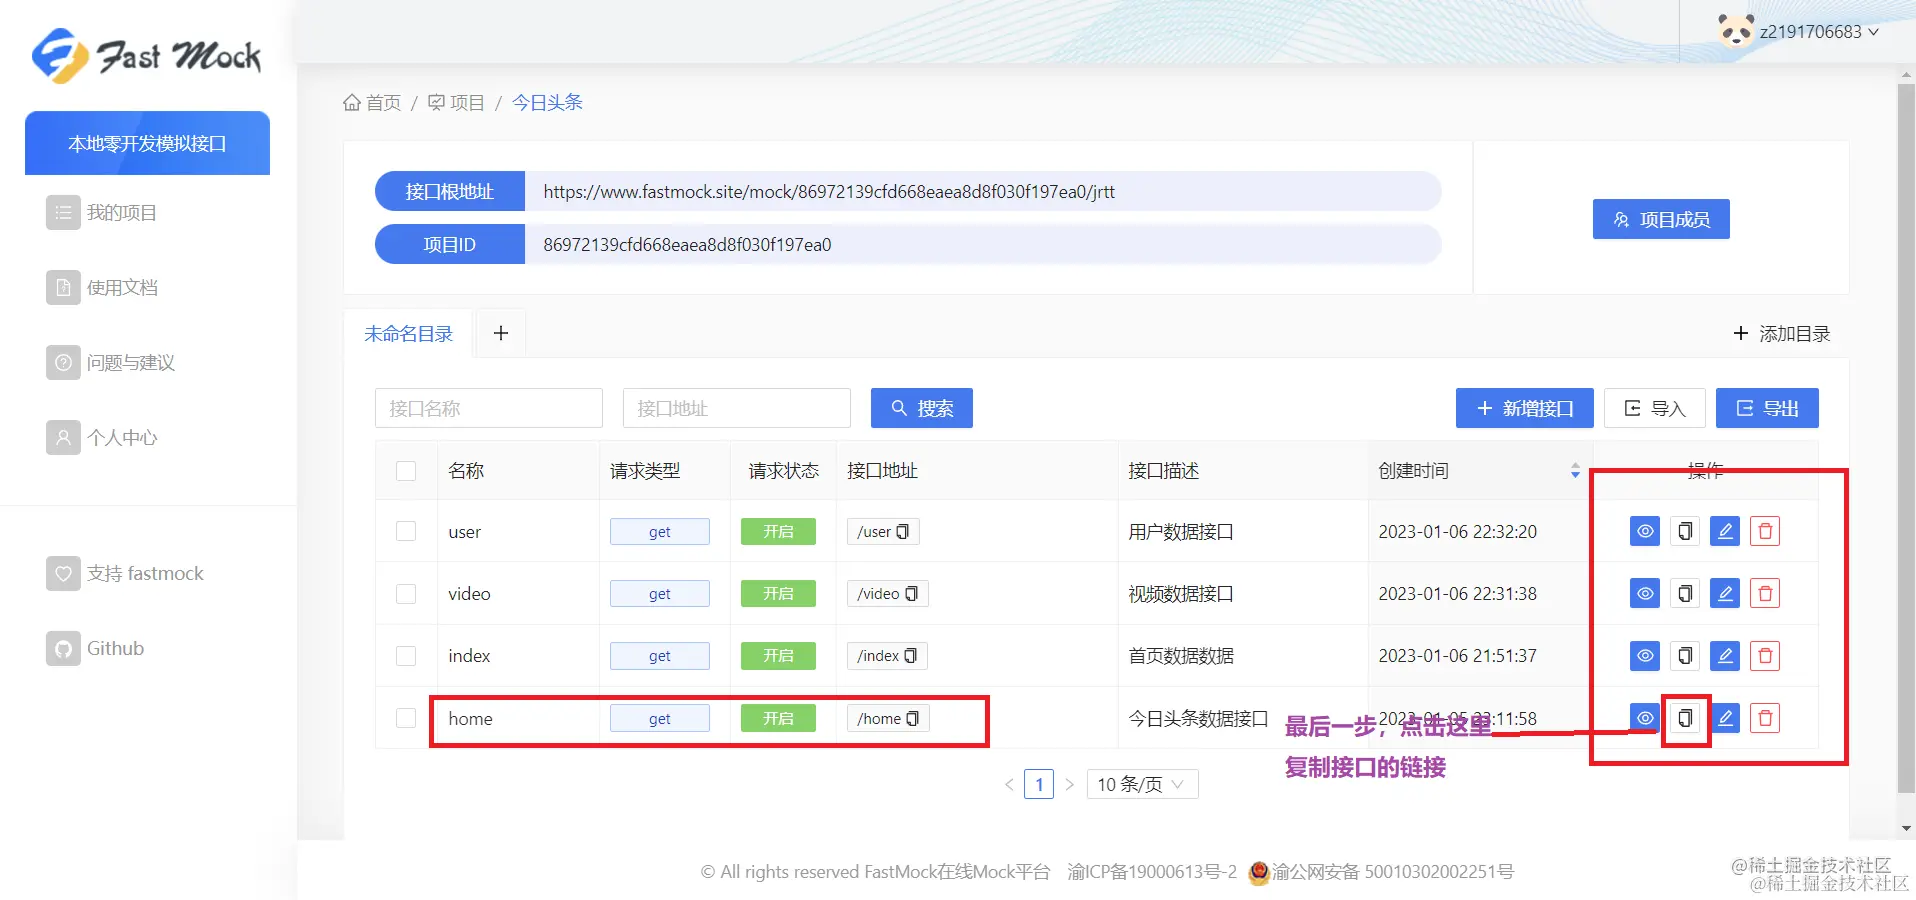
Task: Edit the index interface row
Action: point(1725,655)
